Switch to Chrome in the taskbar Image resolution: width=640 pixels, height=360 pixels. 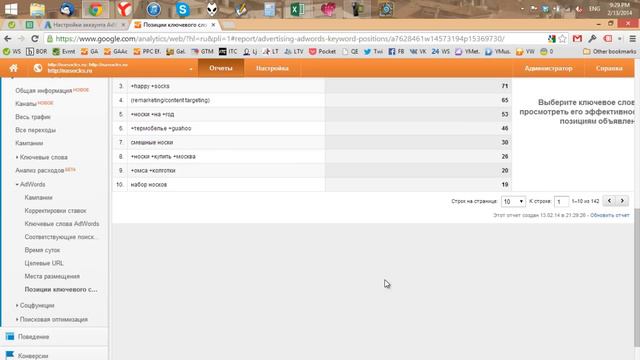pos(96,9)
